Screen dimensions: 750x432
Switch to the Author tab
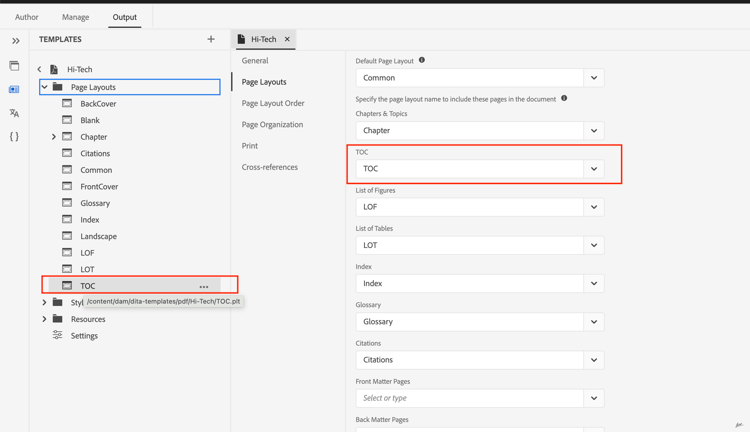(x=27, y=17)
